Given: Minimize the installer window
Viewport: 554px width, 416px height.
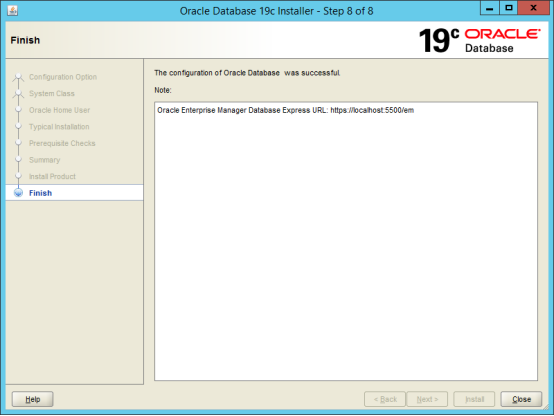Looking at the screenshot, I should coord(489,8).
